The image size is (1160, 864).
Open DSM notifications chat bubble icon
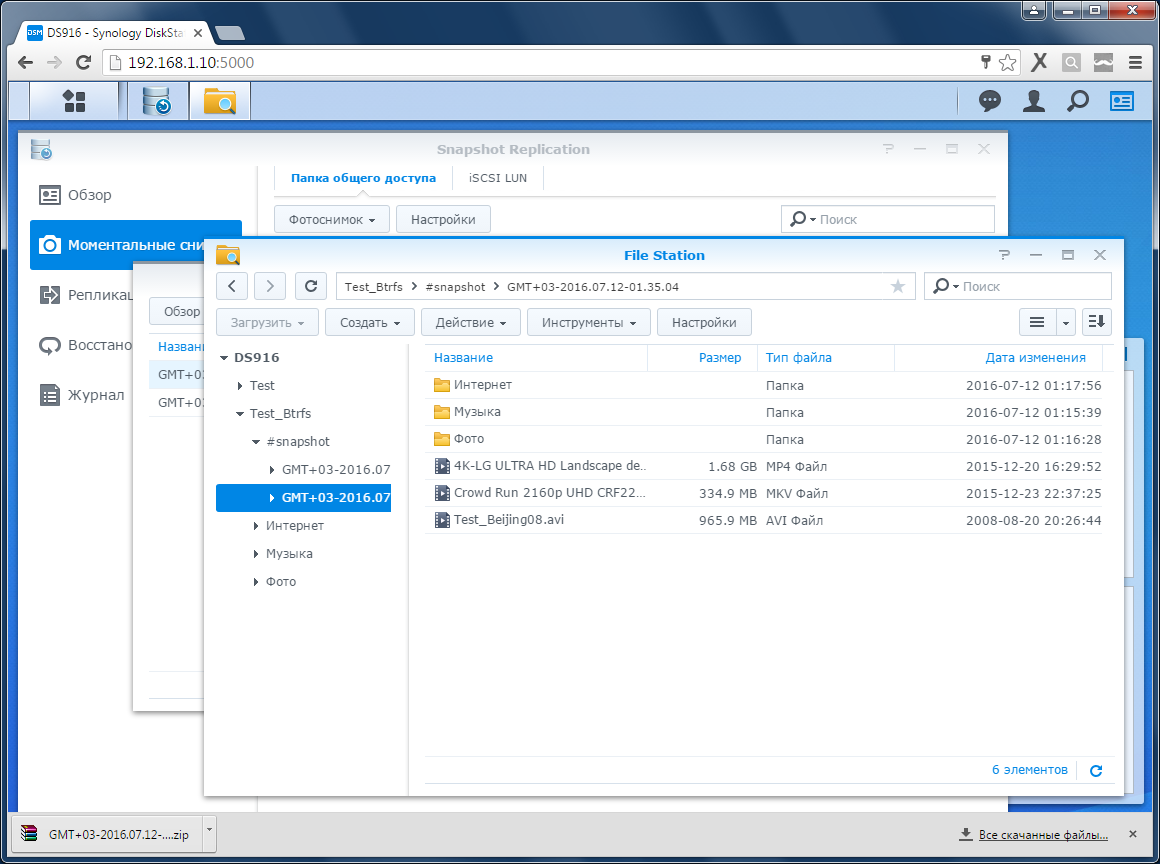click(990, 101)
